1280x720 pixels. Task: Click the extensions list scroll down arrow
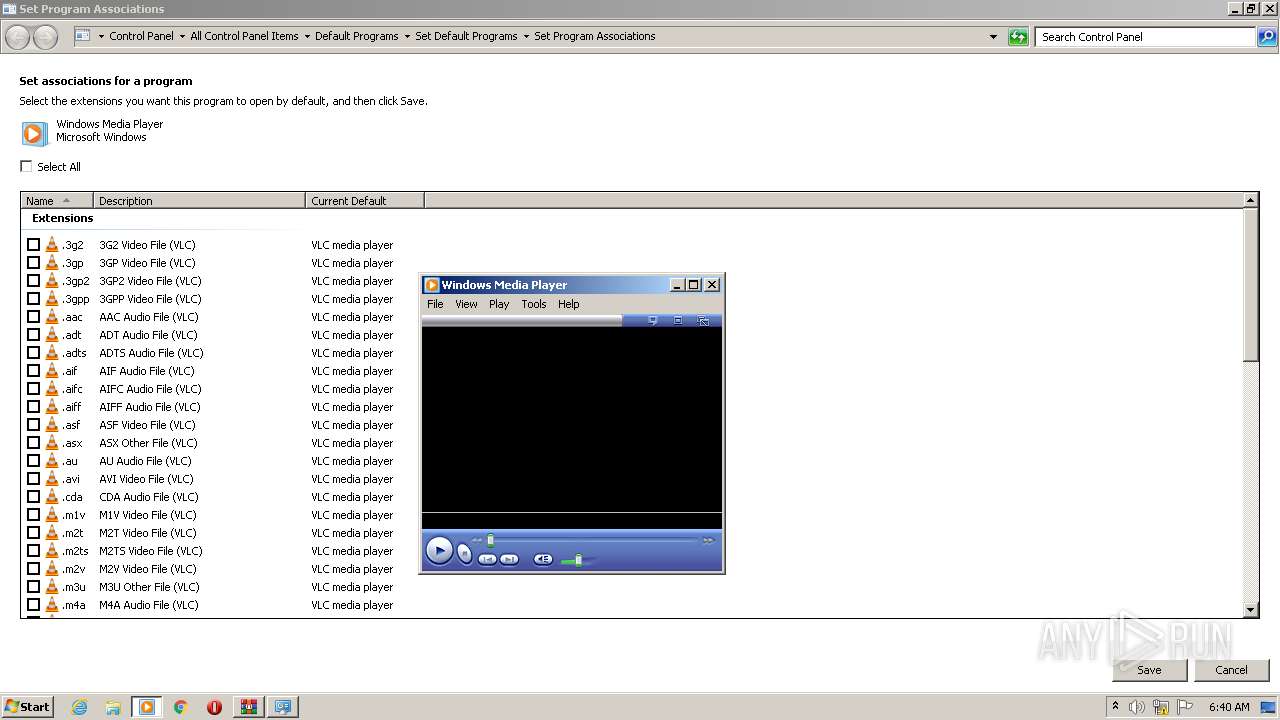[1250, 609]
